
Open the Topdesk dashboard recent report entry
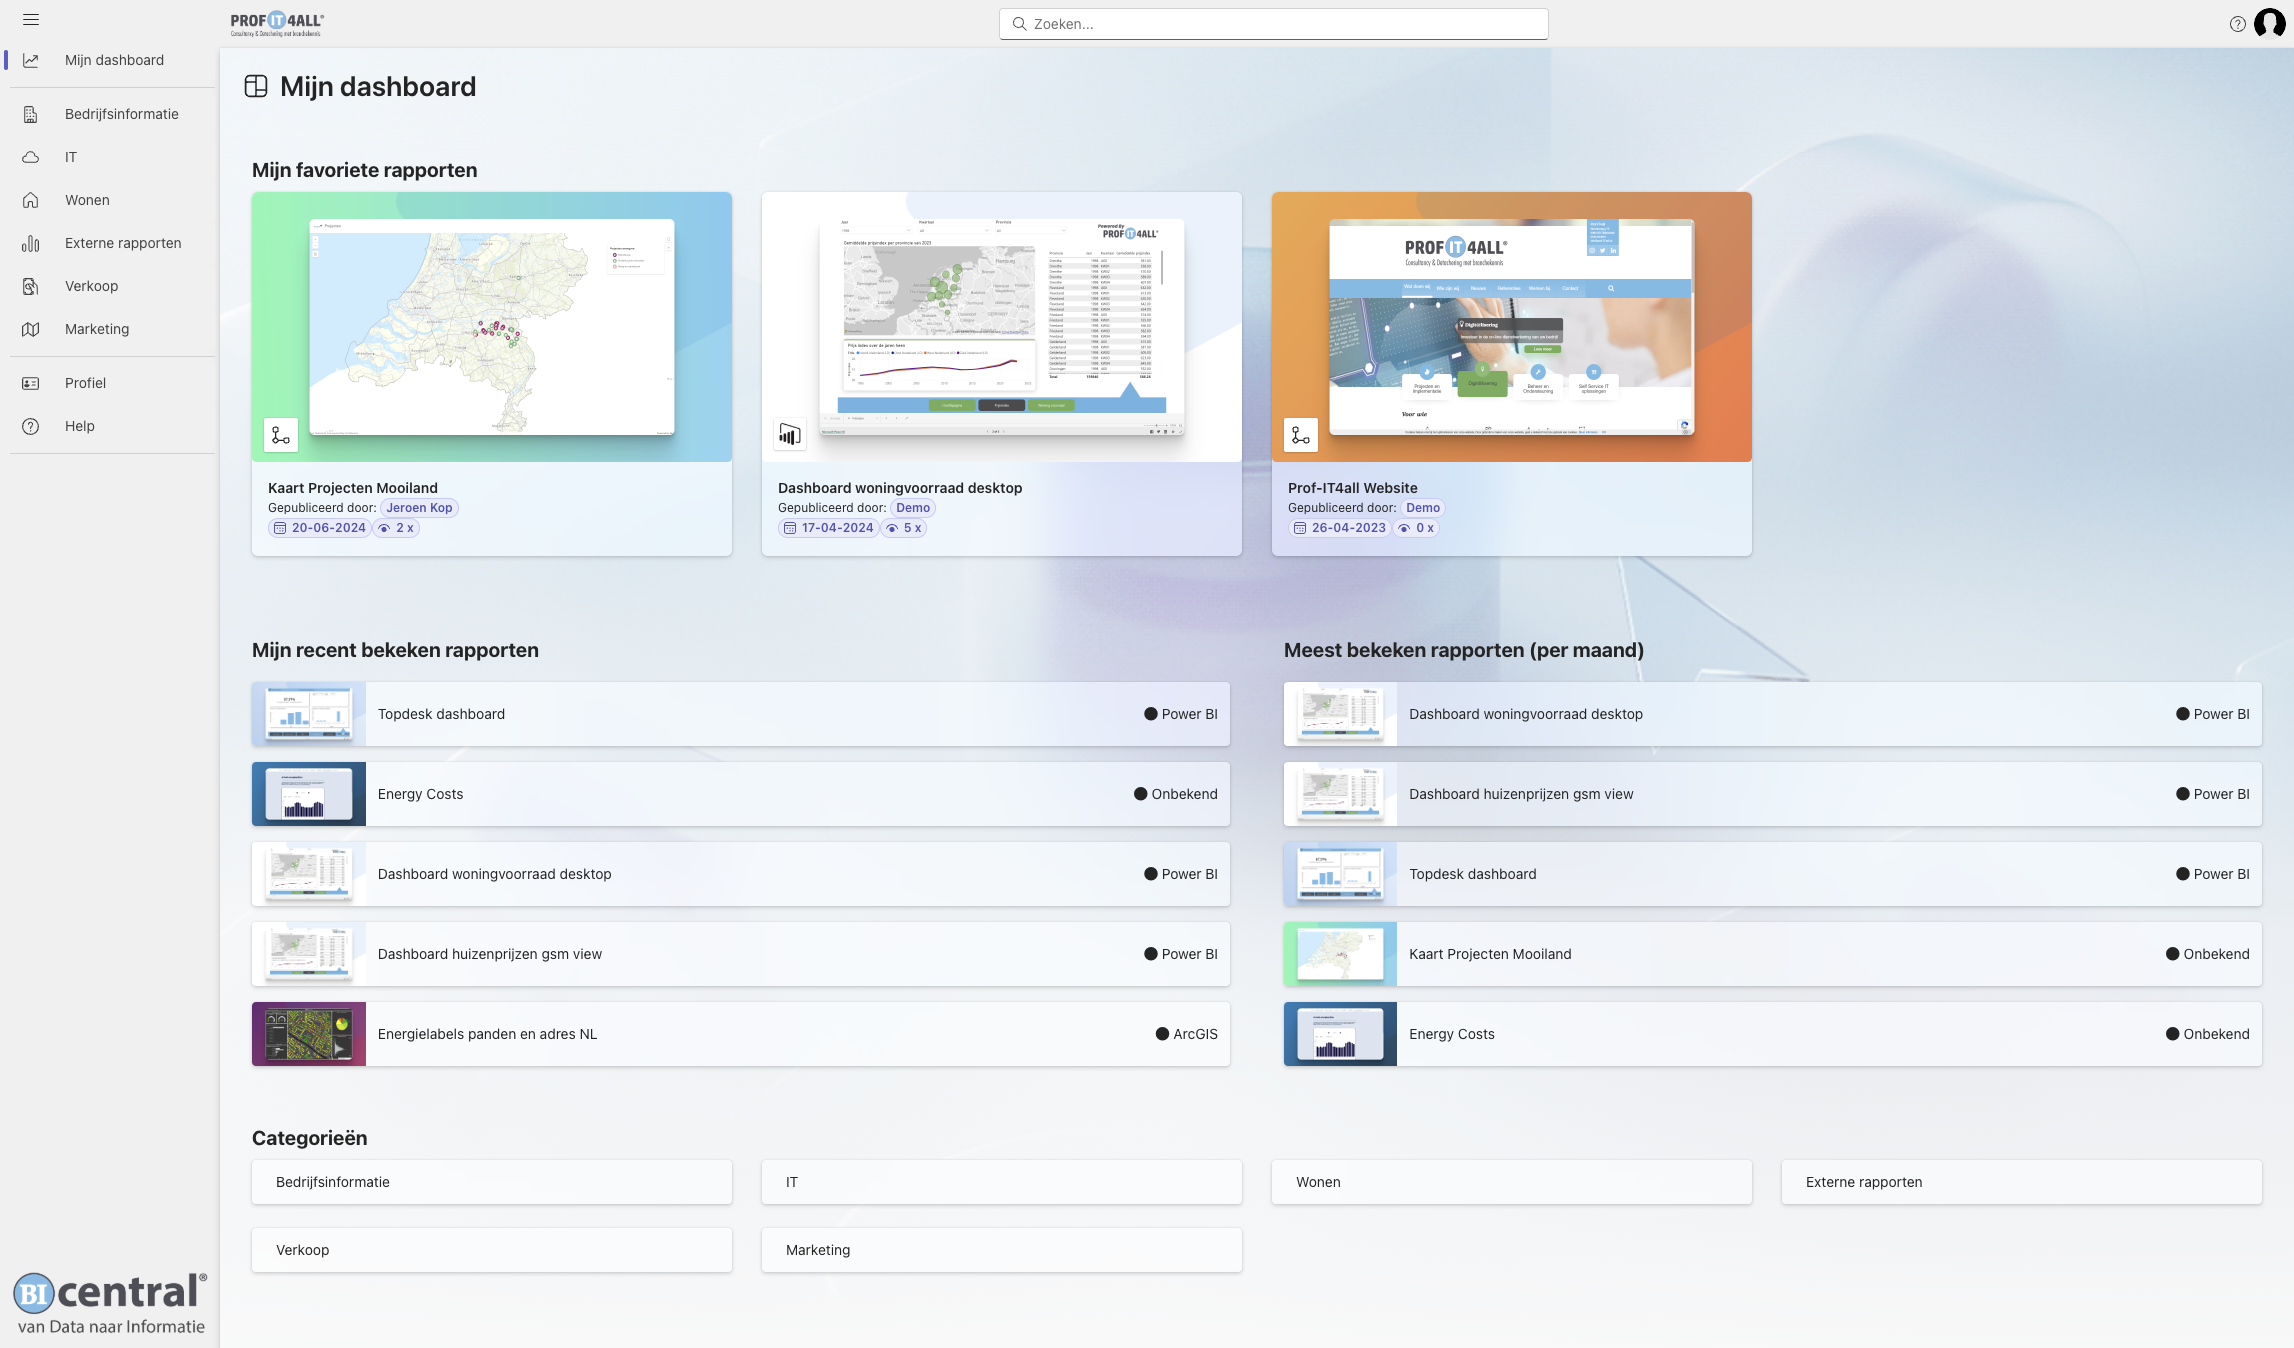point(740,714)
